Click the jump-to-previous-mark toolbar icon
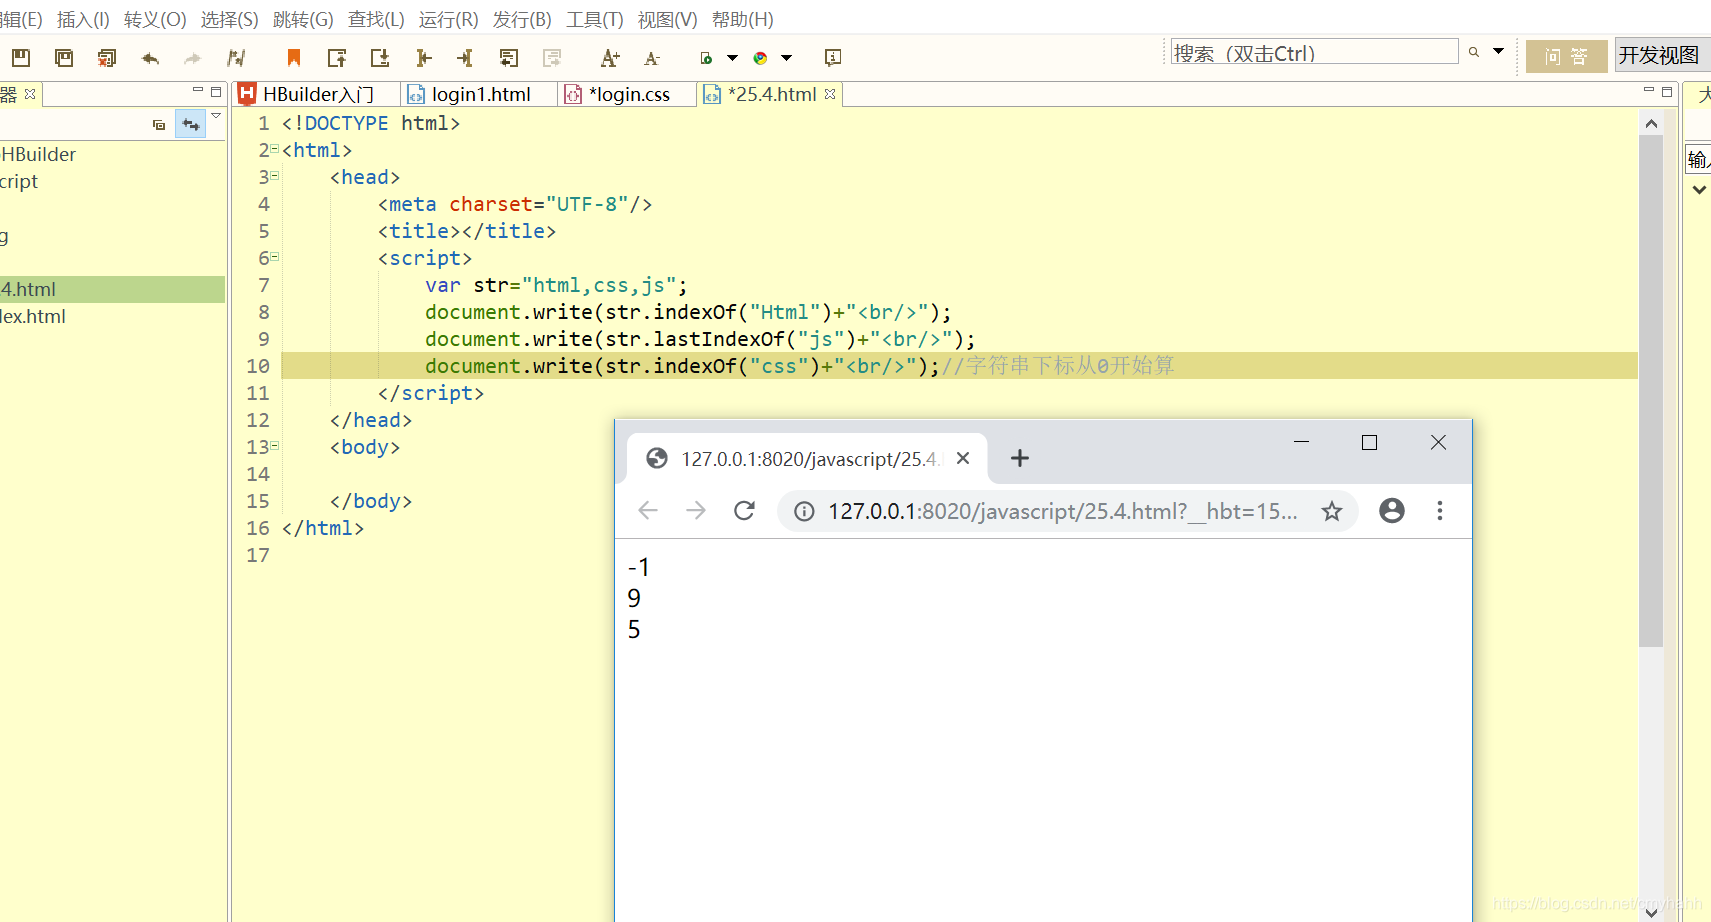1711x922 pixels. (337, 58)
